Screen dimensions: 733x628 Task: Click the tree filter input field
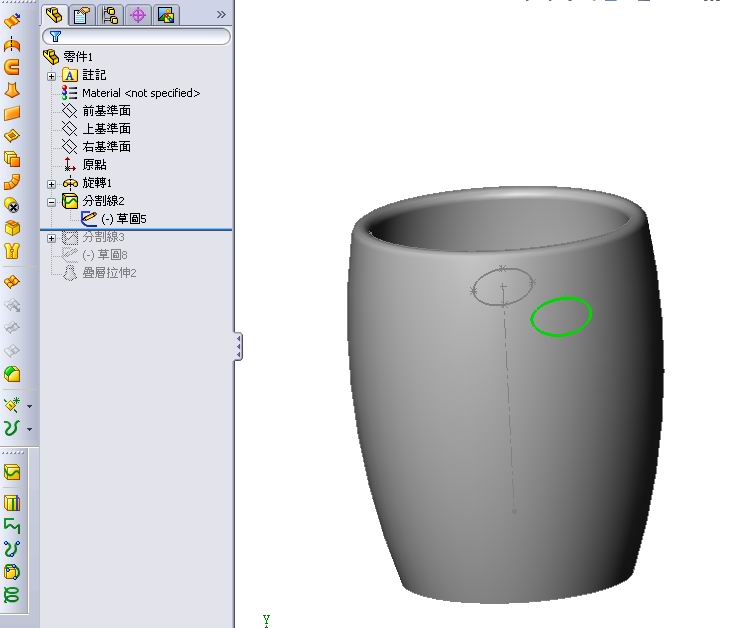tap(136, 36)
